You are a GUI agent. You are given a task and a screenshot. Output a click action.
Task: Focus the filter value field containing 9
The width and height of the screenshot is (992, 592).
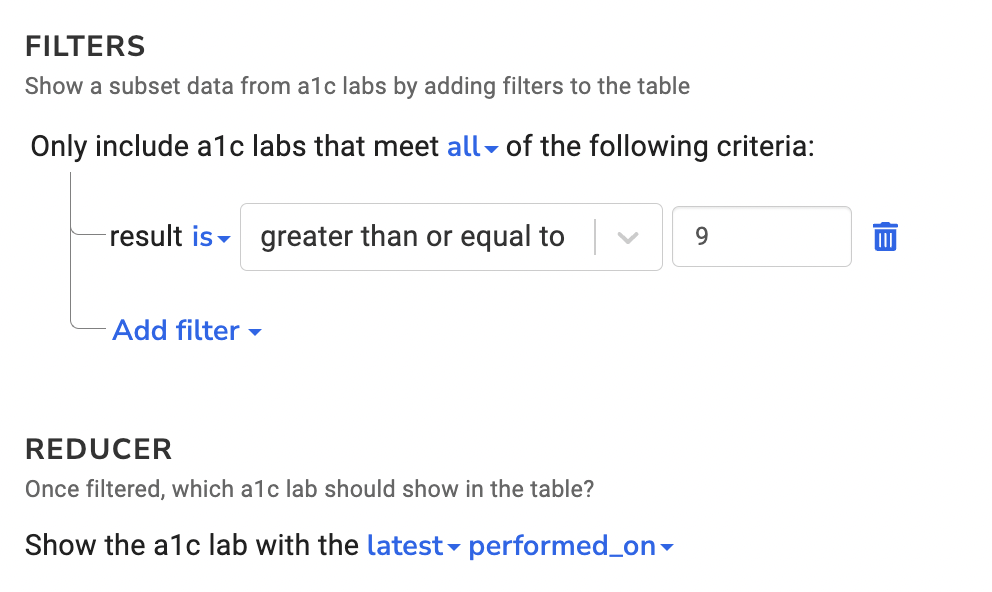[761, 237]
